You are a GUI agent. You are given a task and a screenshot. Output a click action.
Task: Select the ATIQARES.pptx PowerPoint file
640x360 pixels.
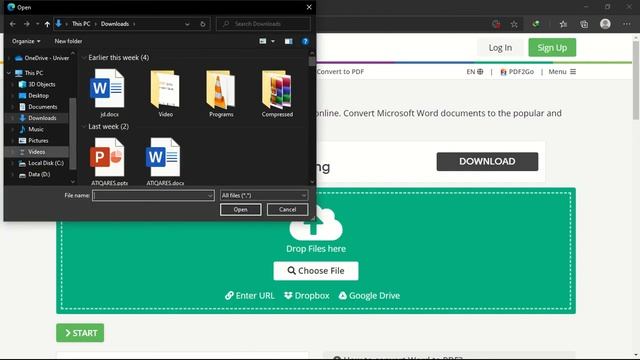[x=108, y=162]
